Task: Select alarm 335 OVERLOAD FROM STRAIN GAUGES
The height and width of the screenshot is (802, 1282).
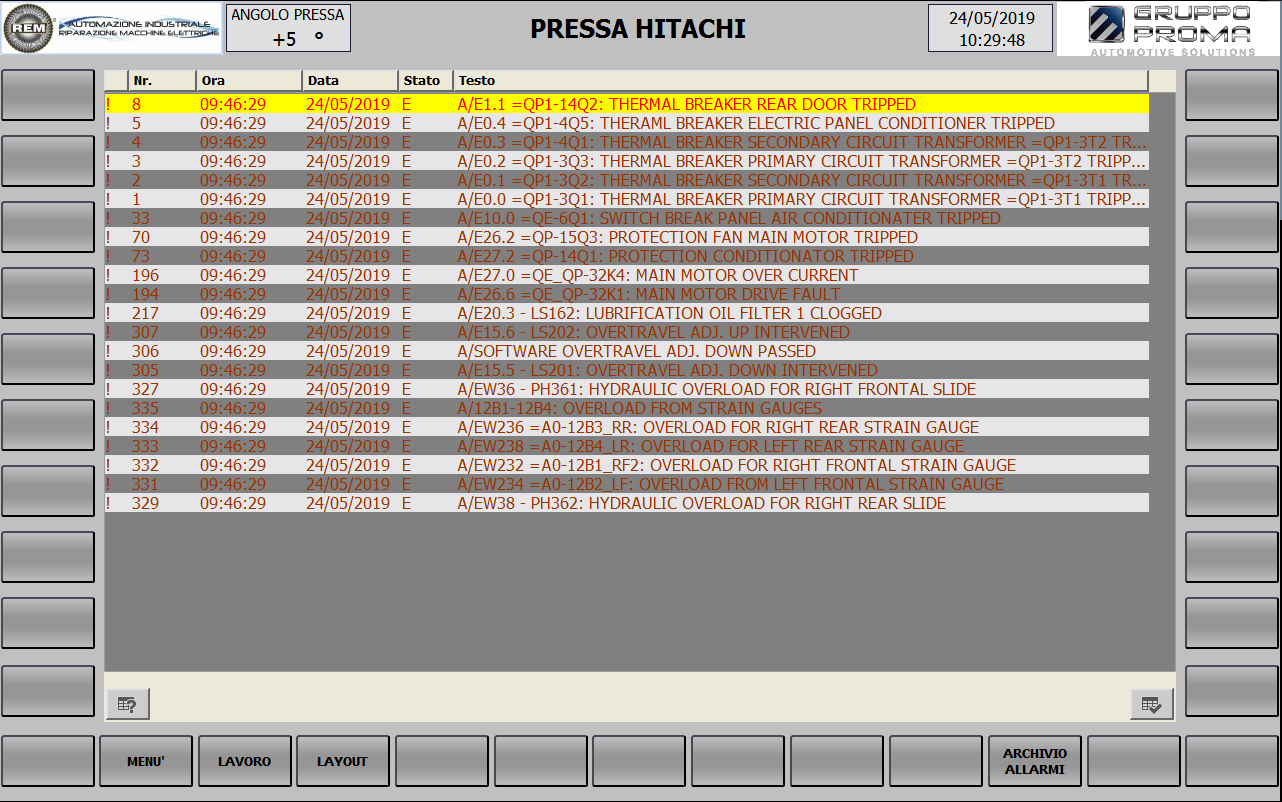Action: coord(626,408)
